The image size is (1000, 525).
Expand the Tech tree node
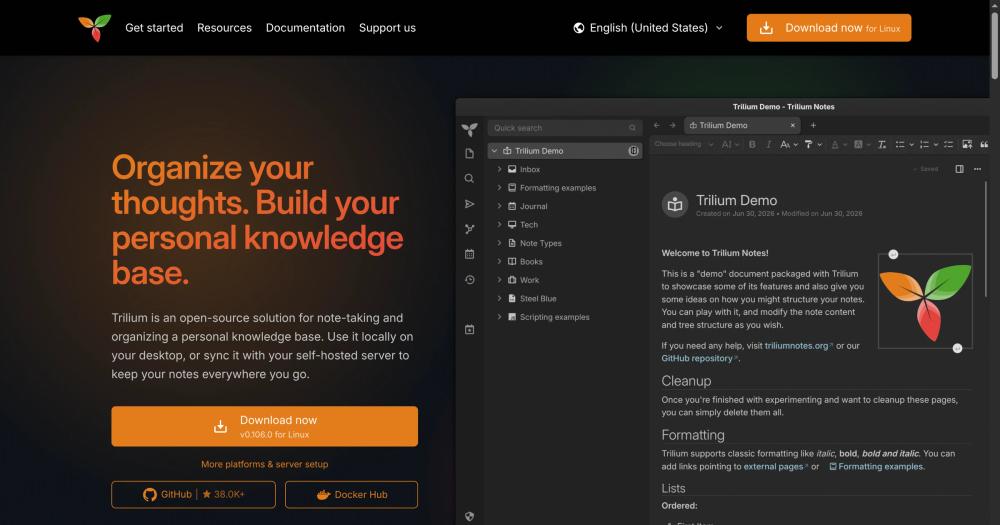[x=499, y=225]
